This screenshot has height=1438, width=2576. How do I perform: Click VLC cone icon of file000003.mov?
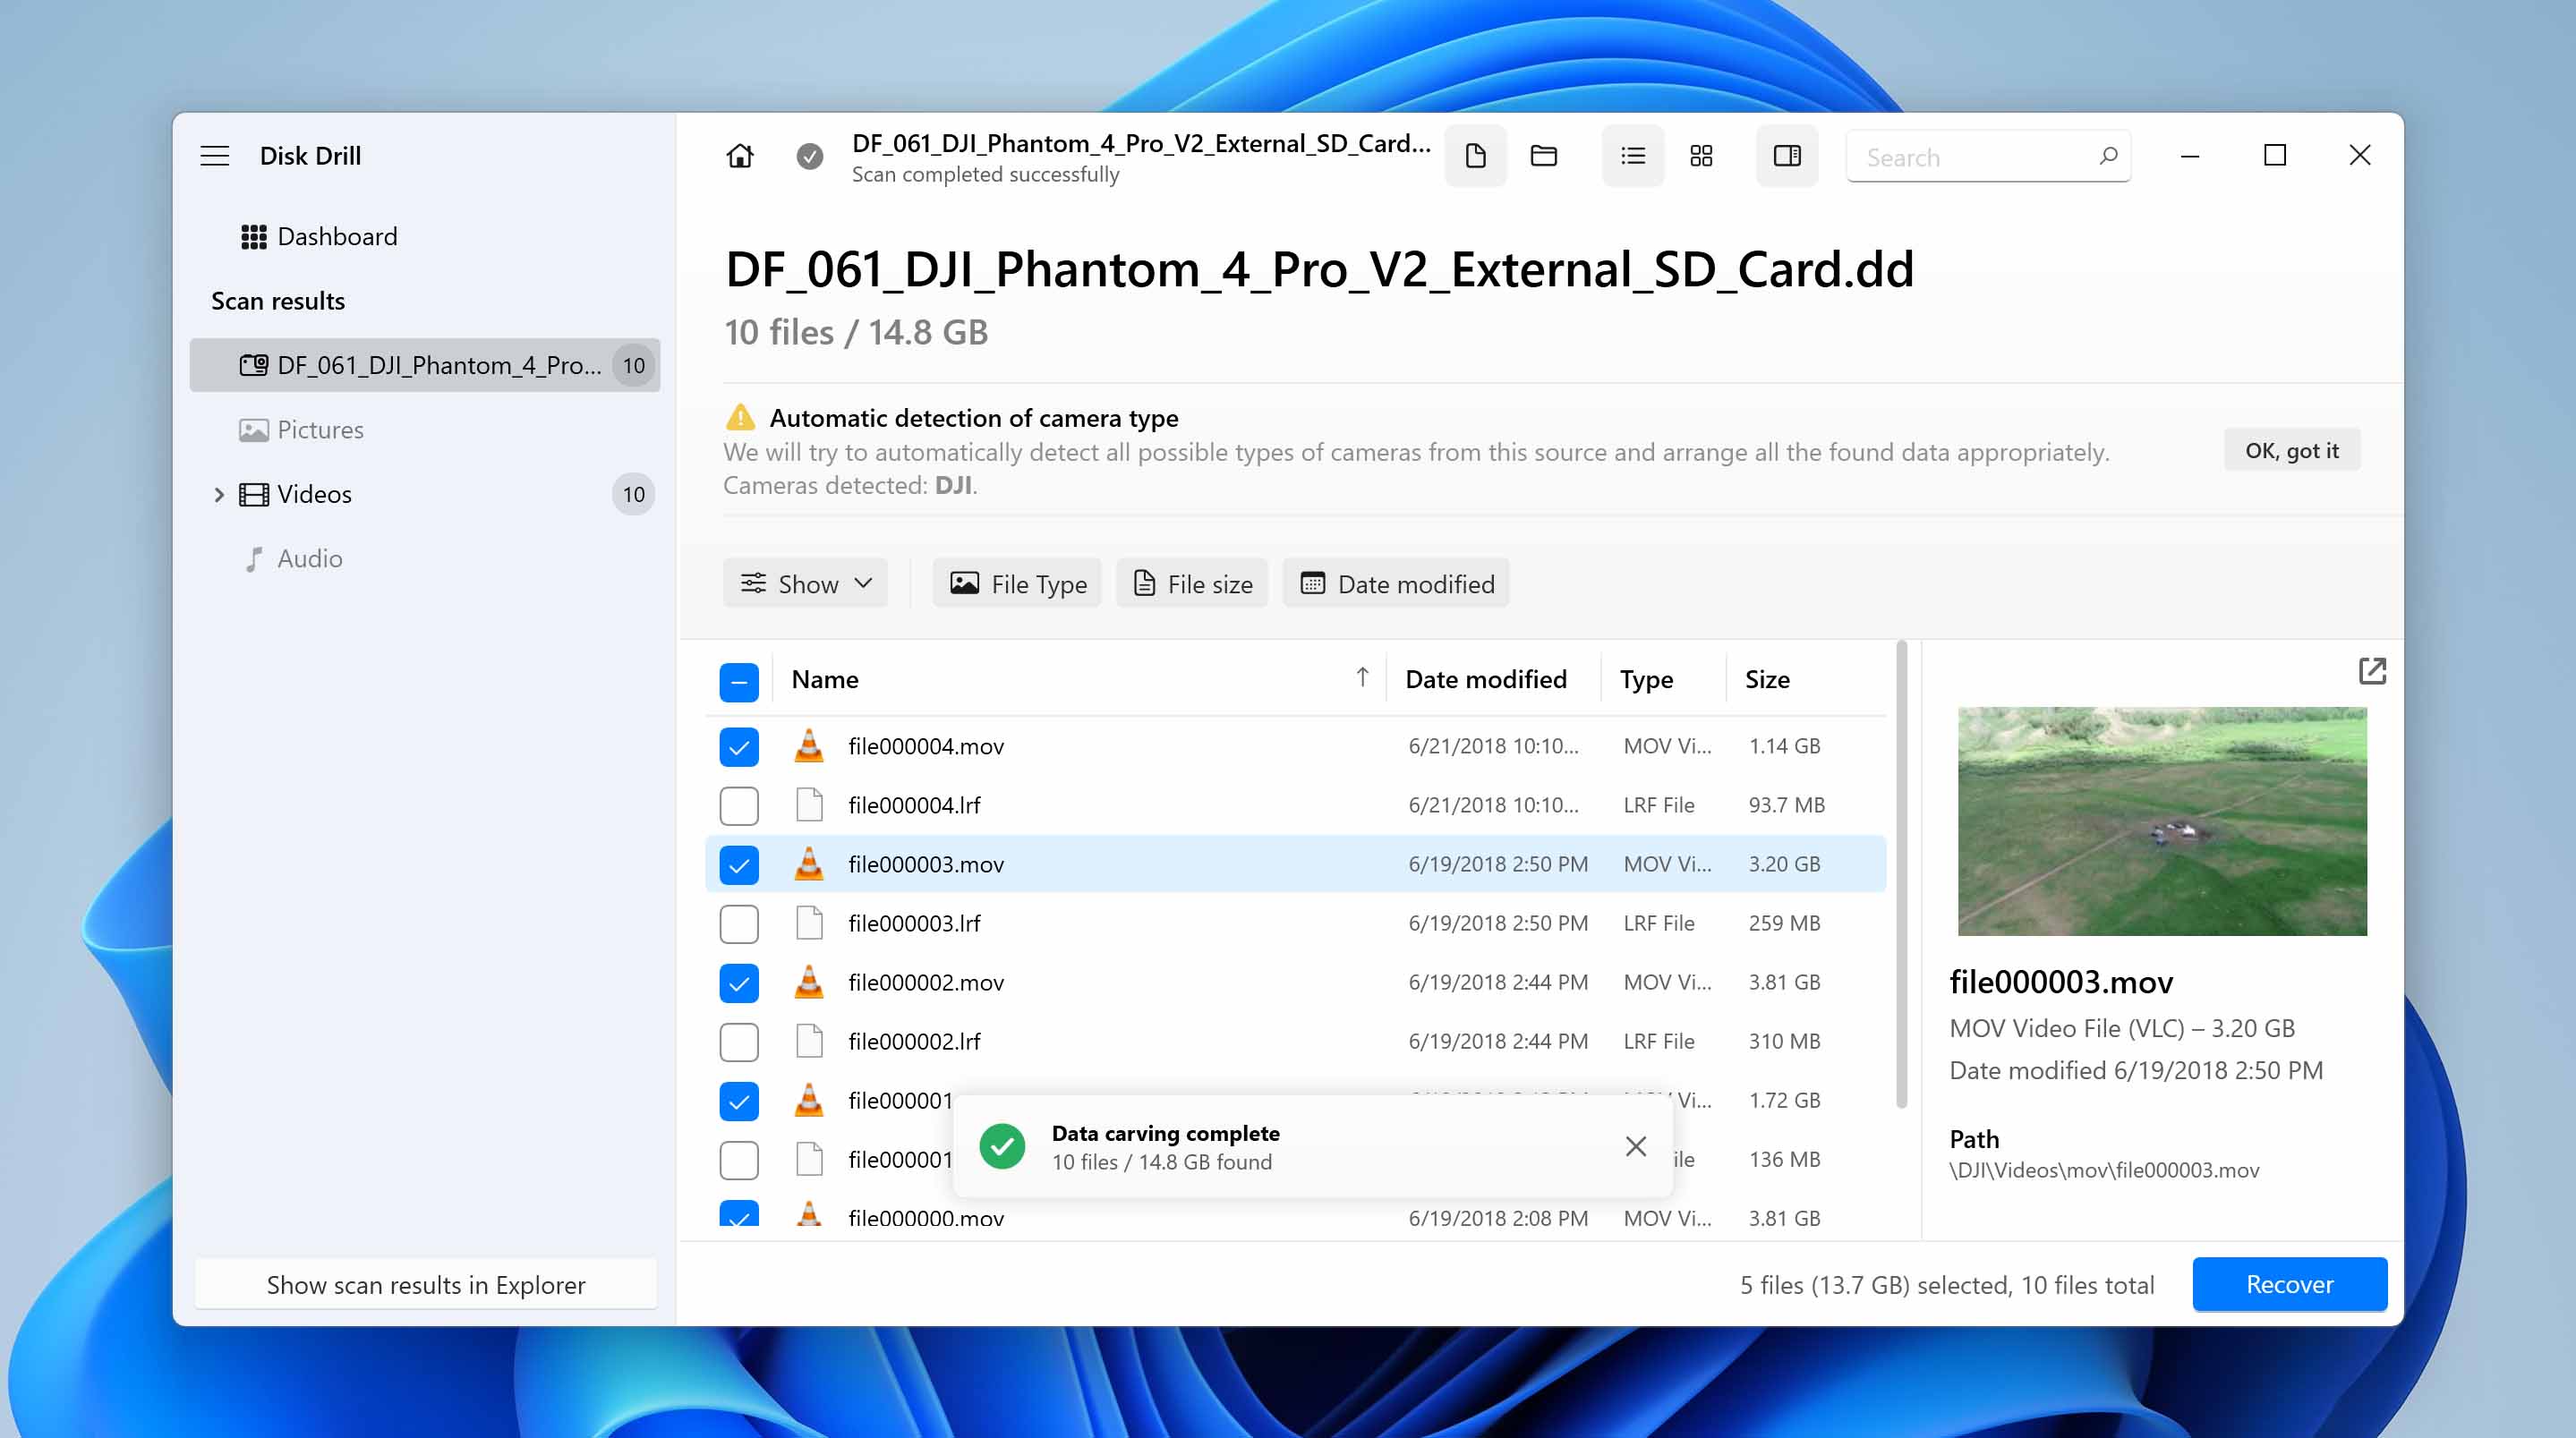(809, 864)
